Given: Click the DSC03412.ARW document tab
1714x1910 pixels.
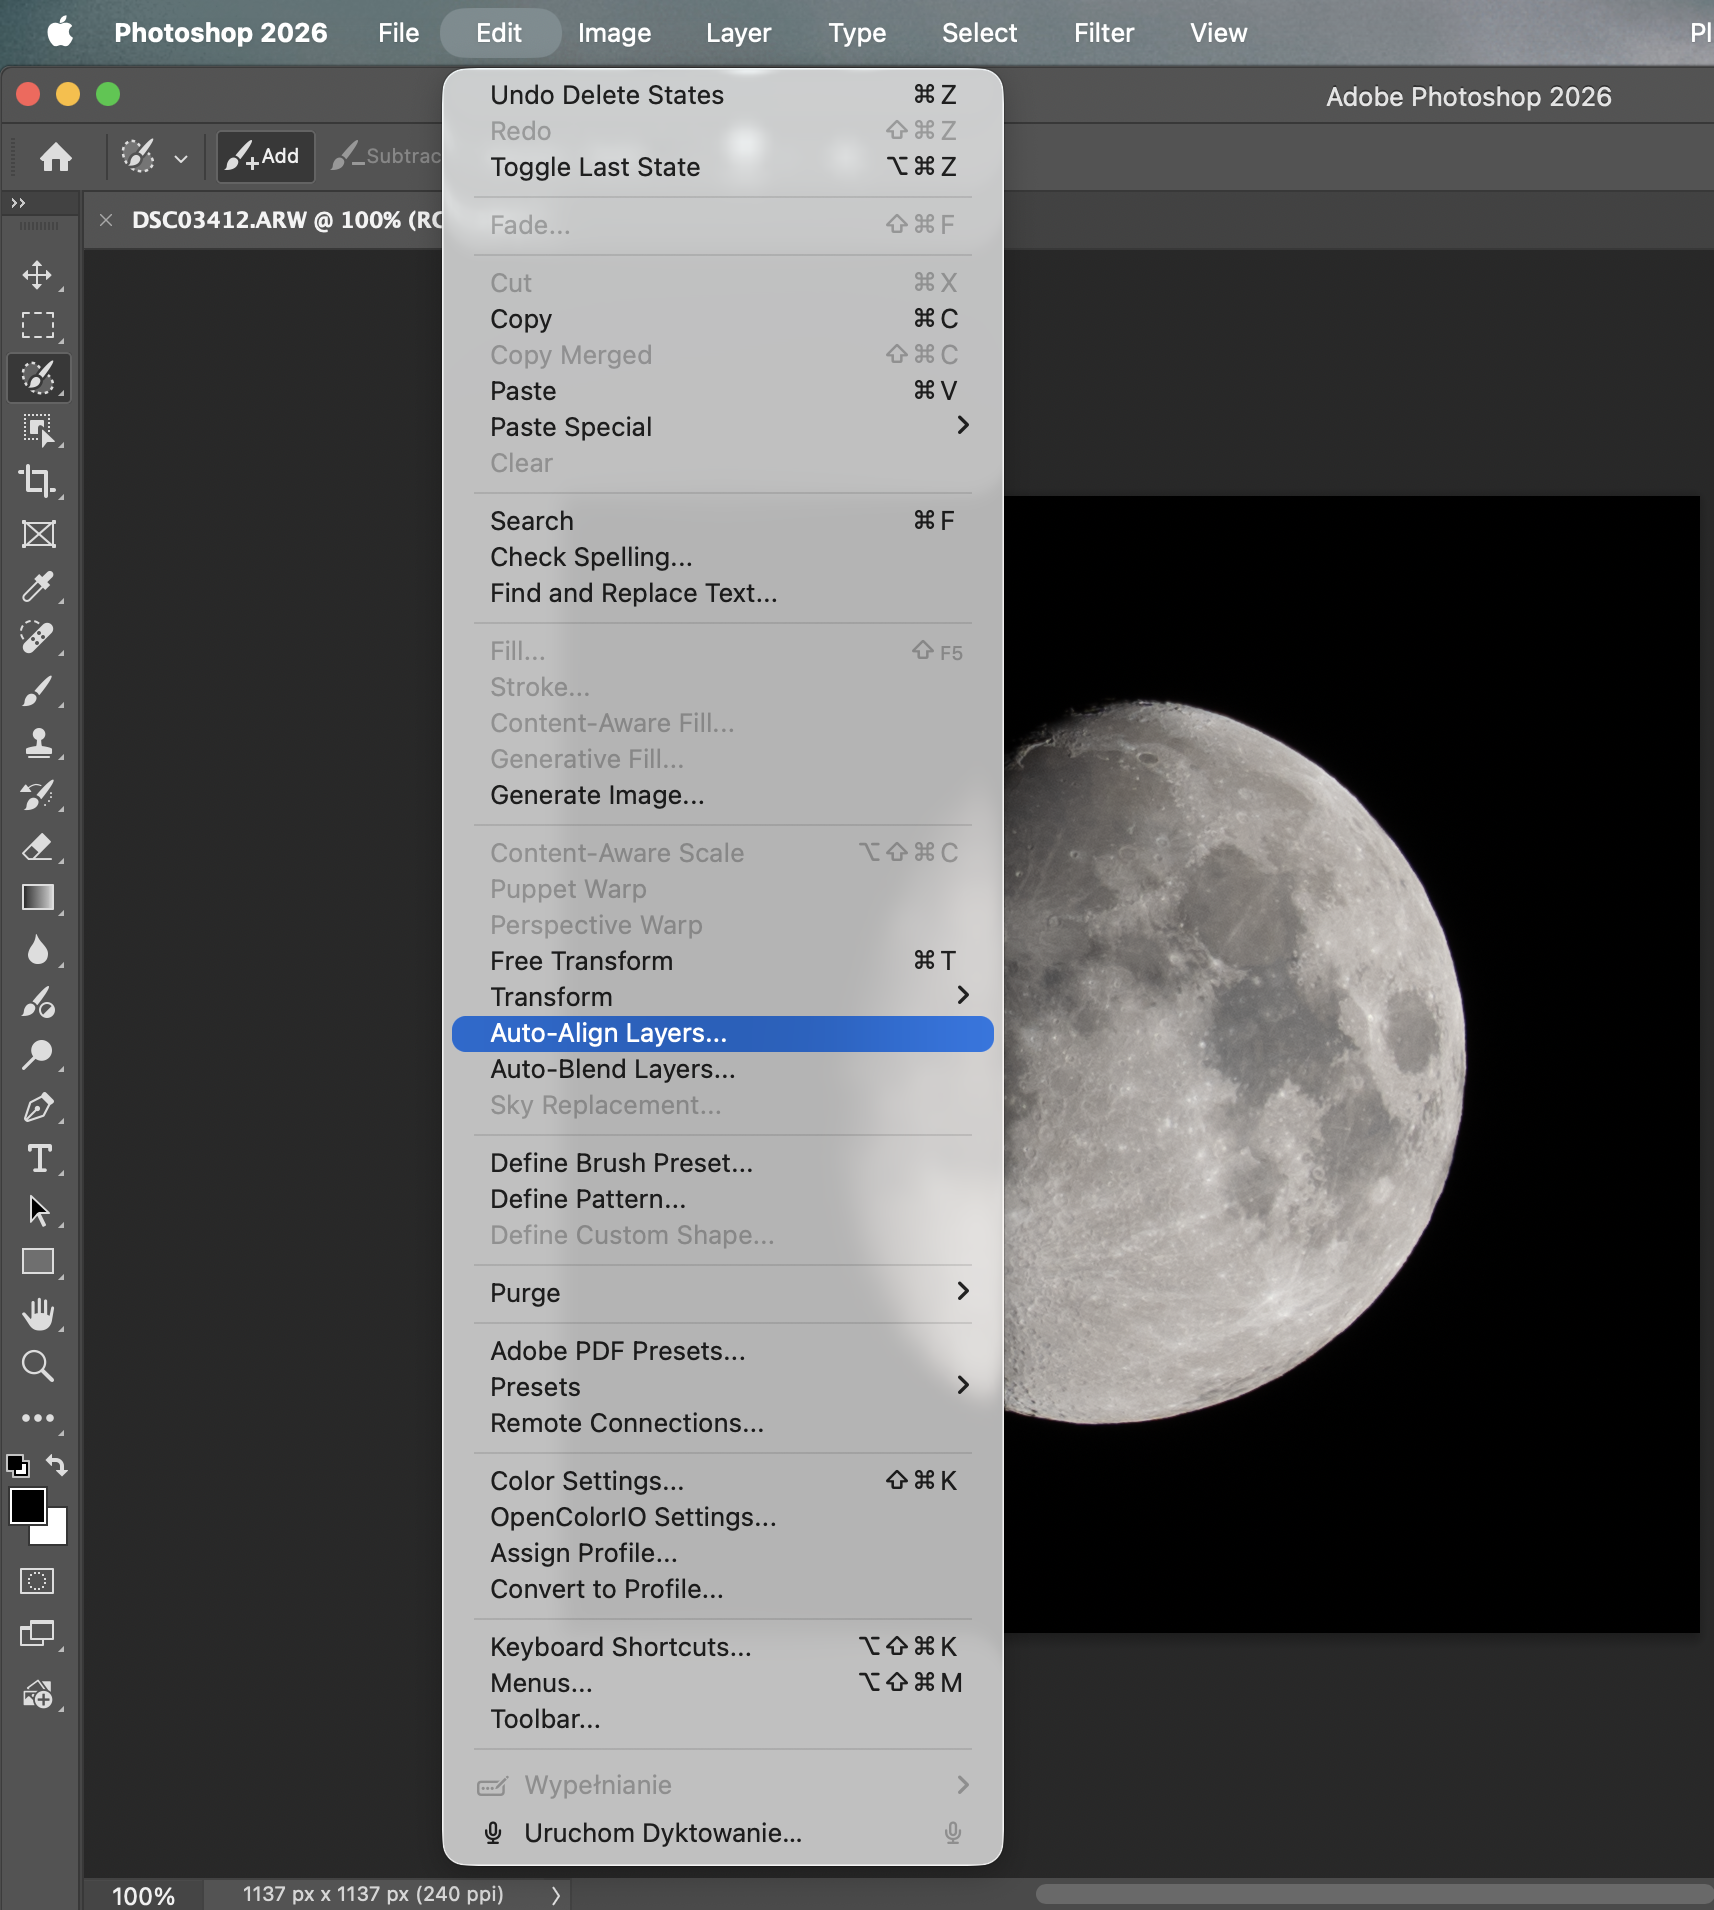Looking at the screenshot, I should (x=285, y=220).
